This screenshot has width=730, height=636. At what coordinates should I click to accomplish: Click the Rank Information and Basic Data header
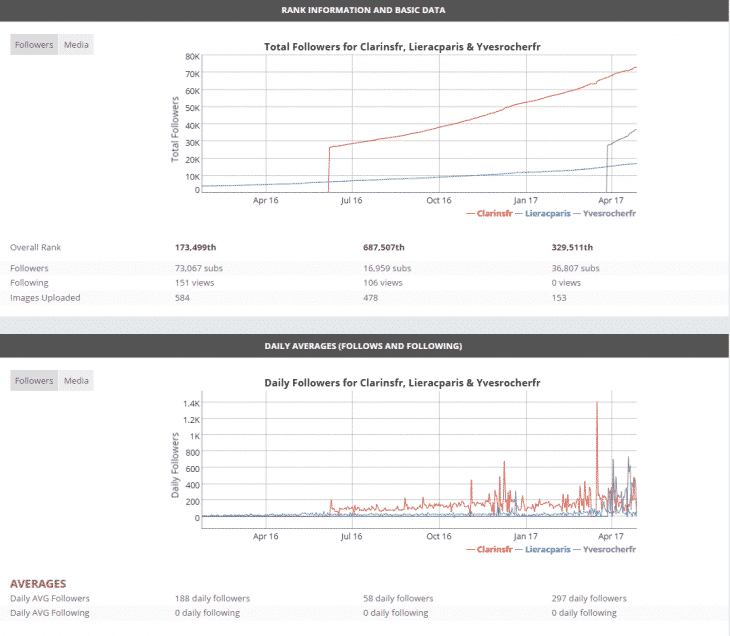pyautogui.click(x=364, y=10)
